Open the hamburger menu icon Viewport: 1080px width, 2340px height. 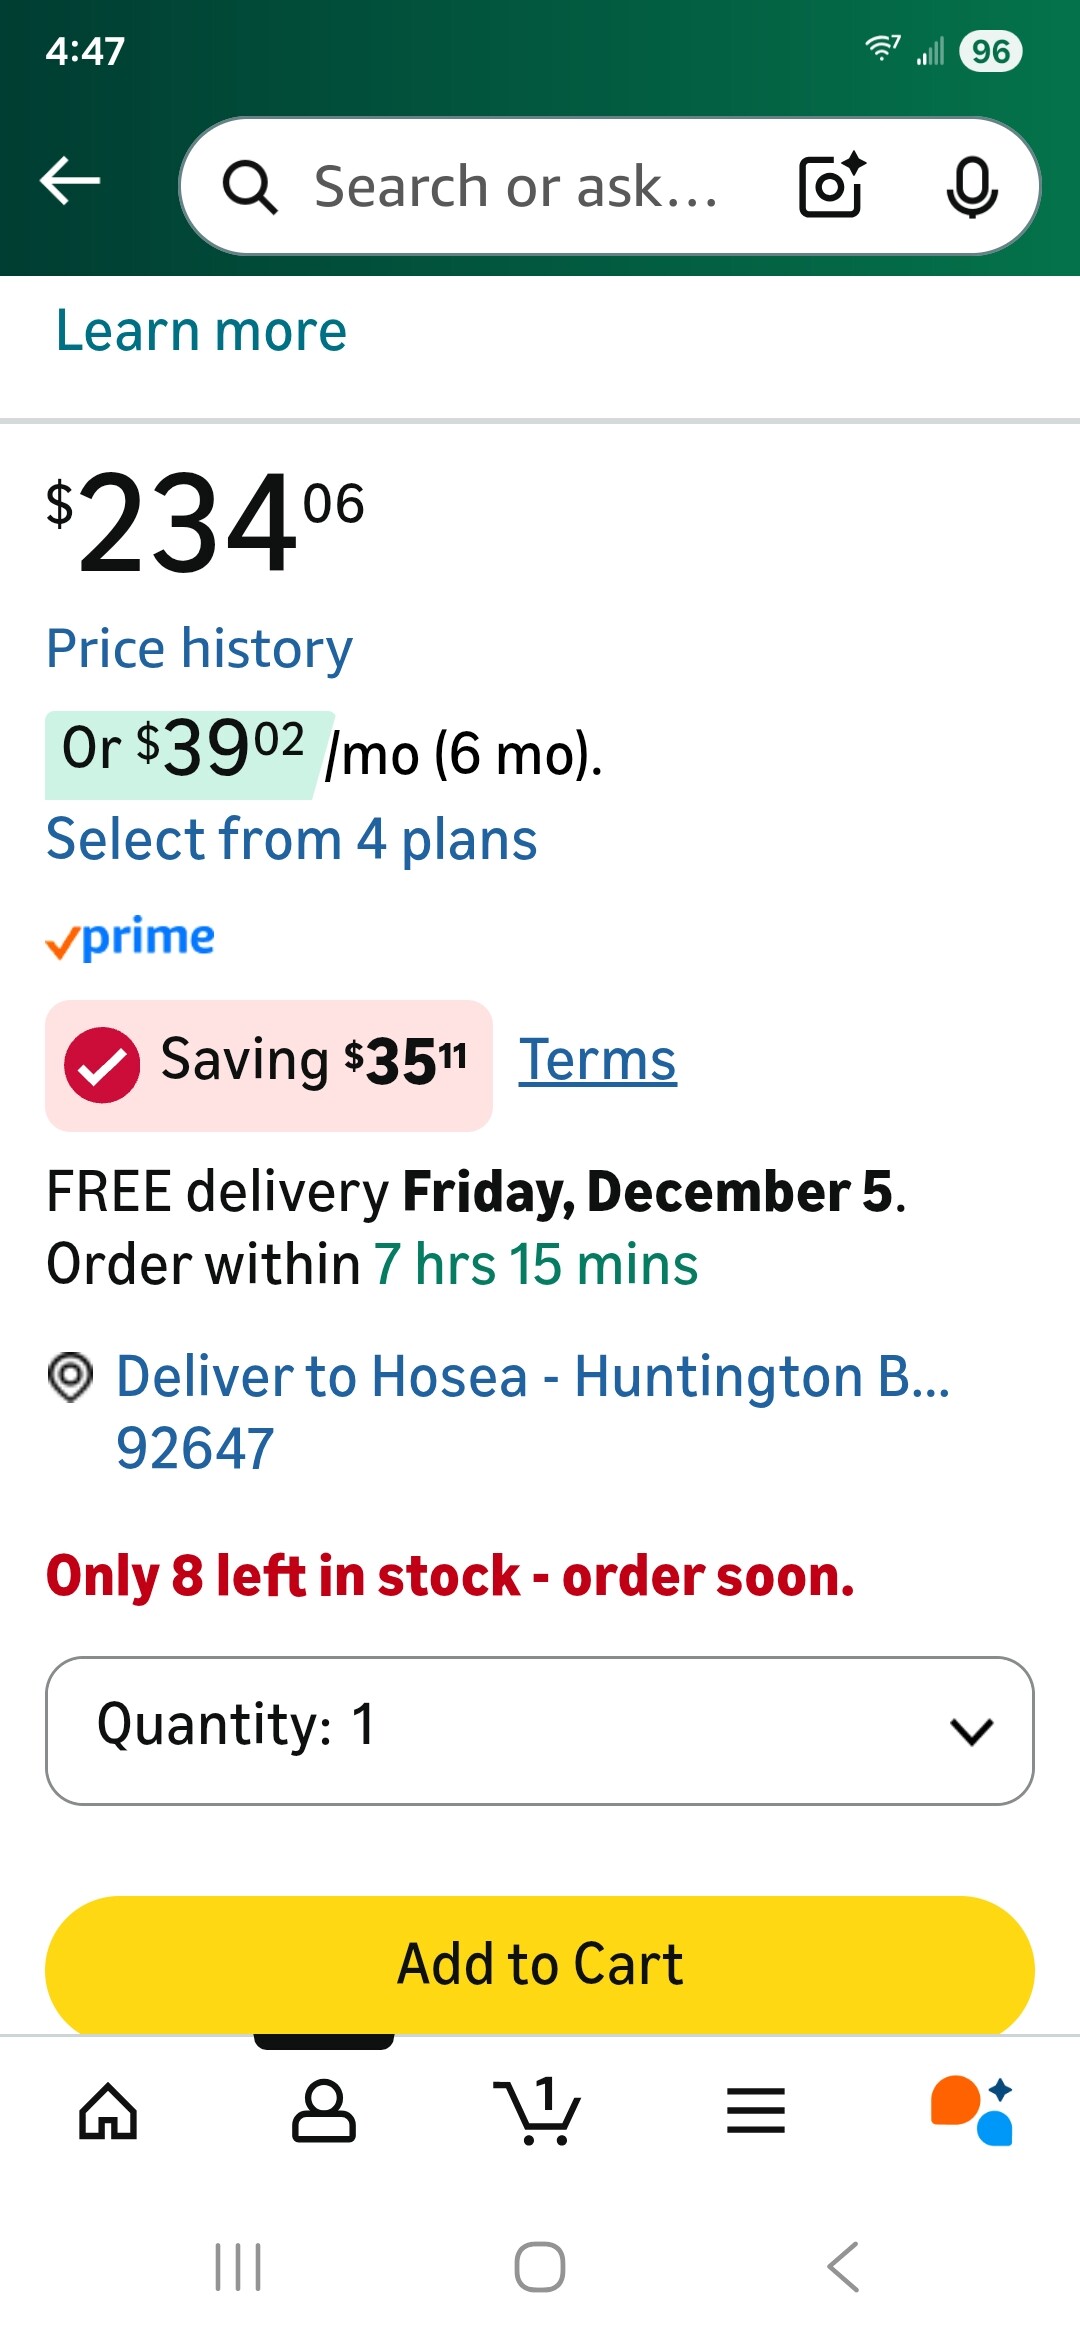(755, 2111)
